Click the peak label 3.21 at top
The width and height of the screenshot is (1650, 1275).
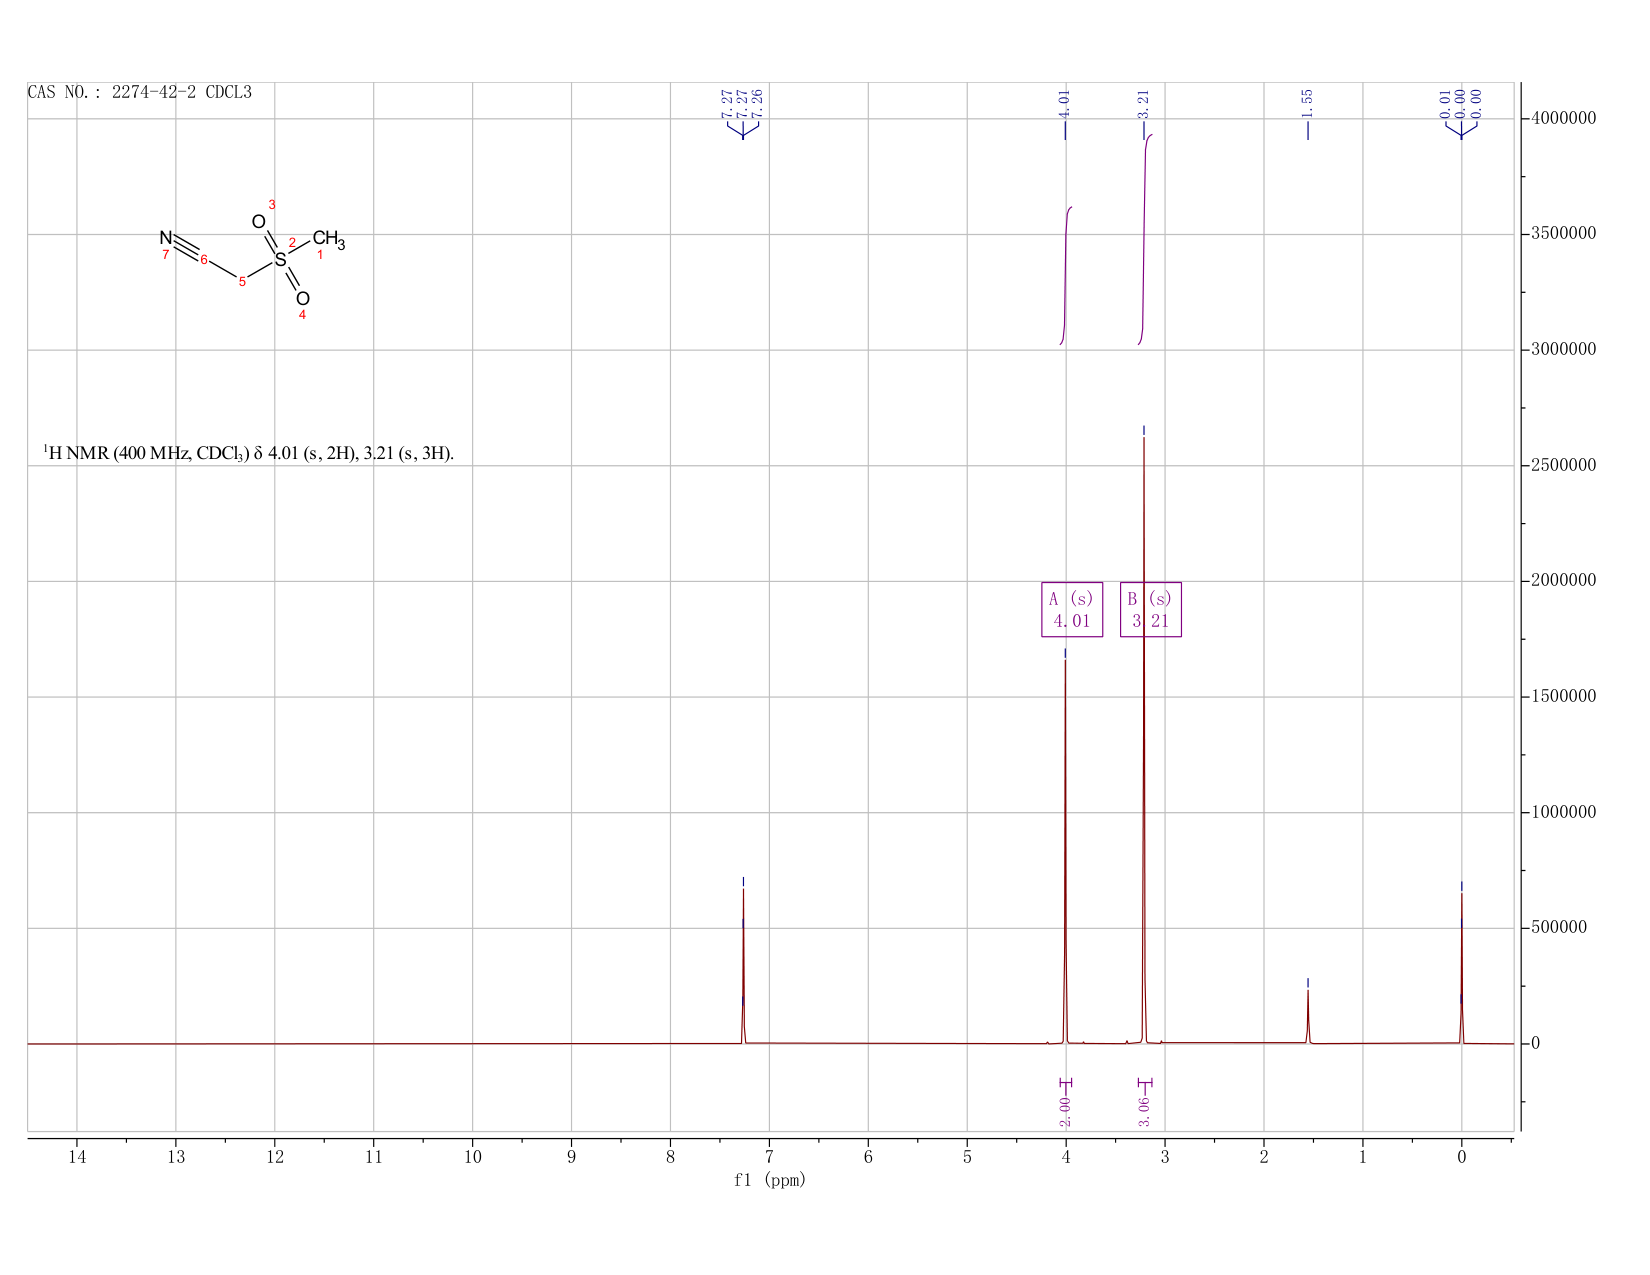tap(1144, 102)
